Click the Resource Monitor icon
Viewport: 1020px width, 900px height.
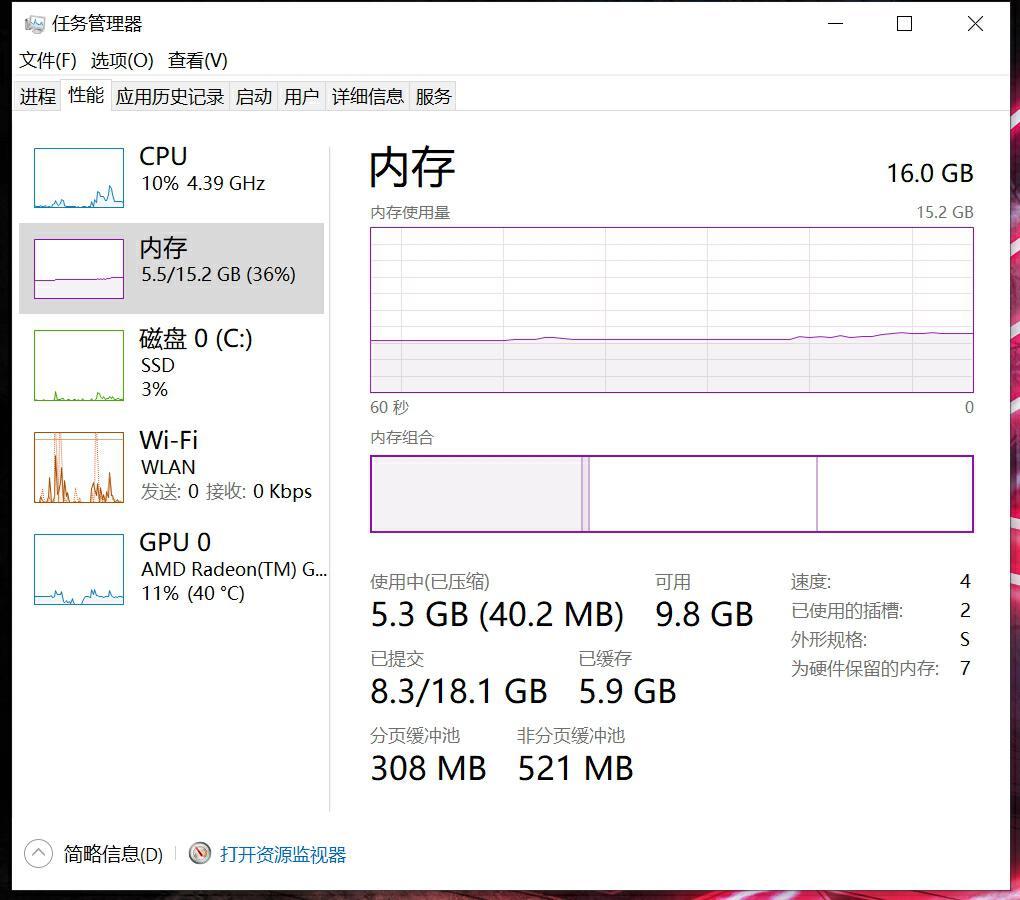200,854
